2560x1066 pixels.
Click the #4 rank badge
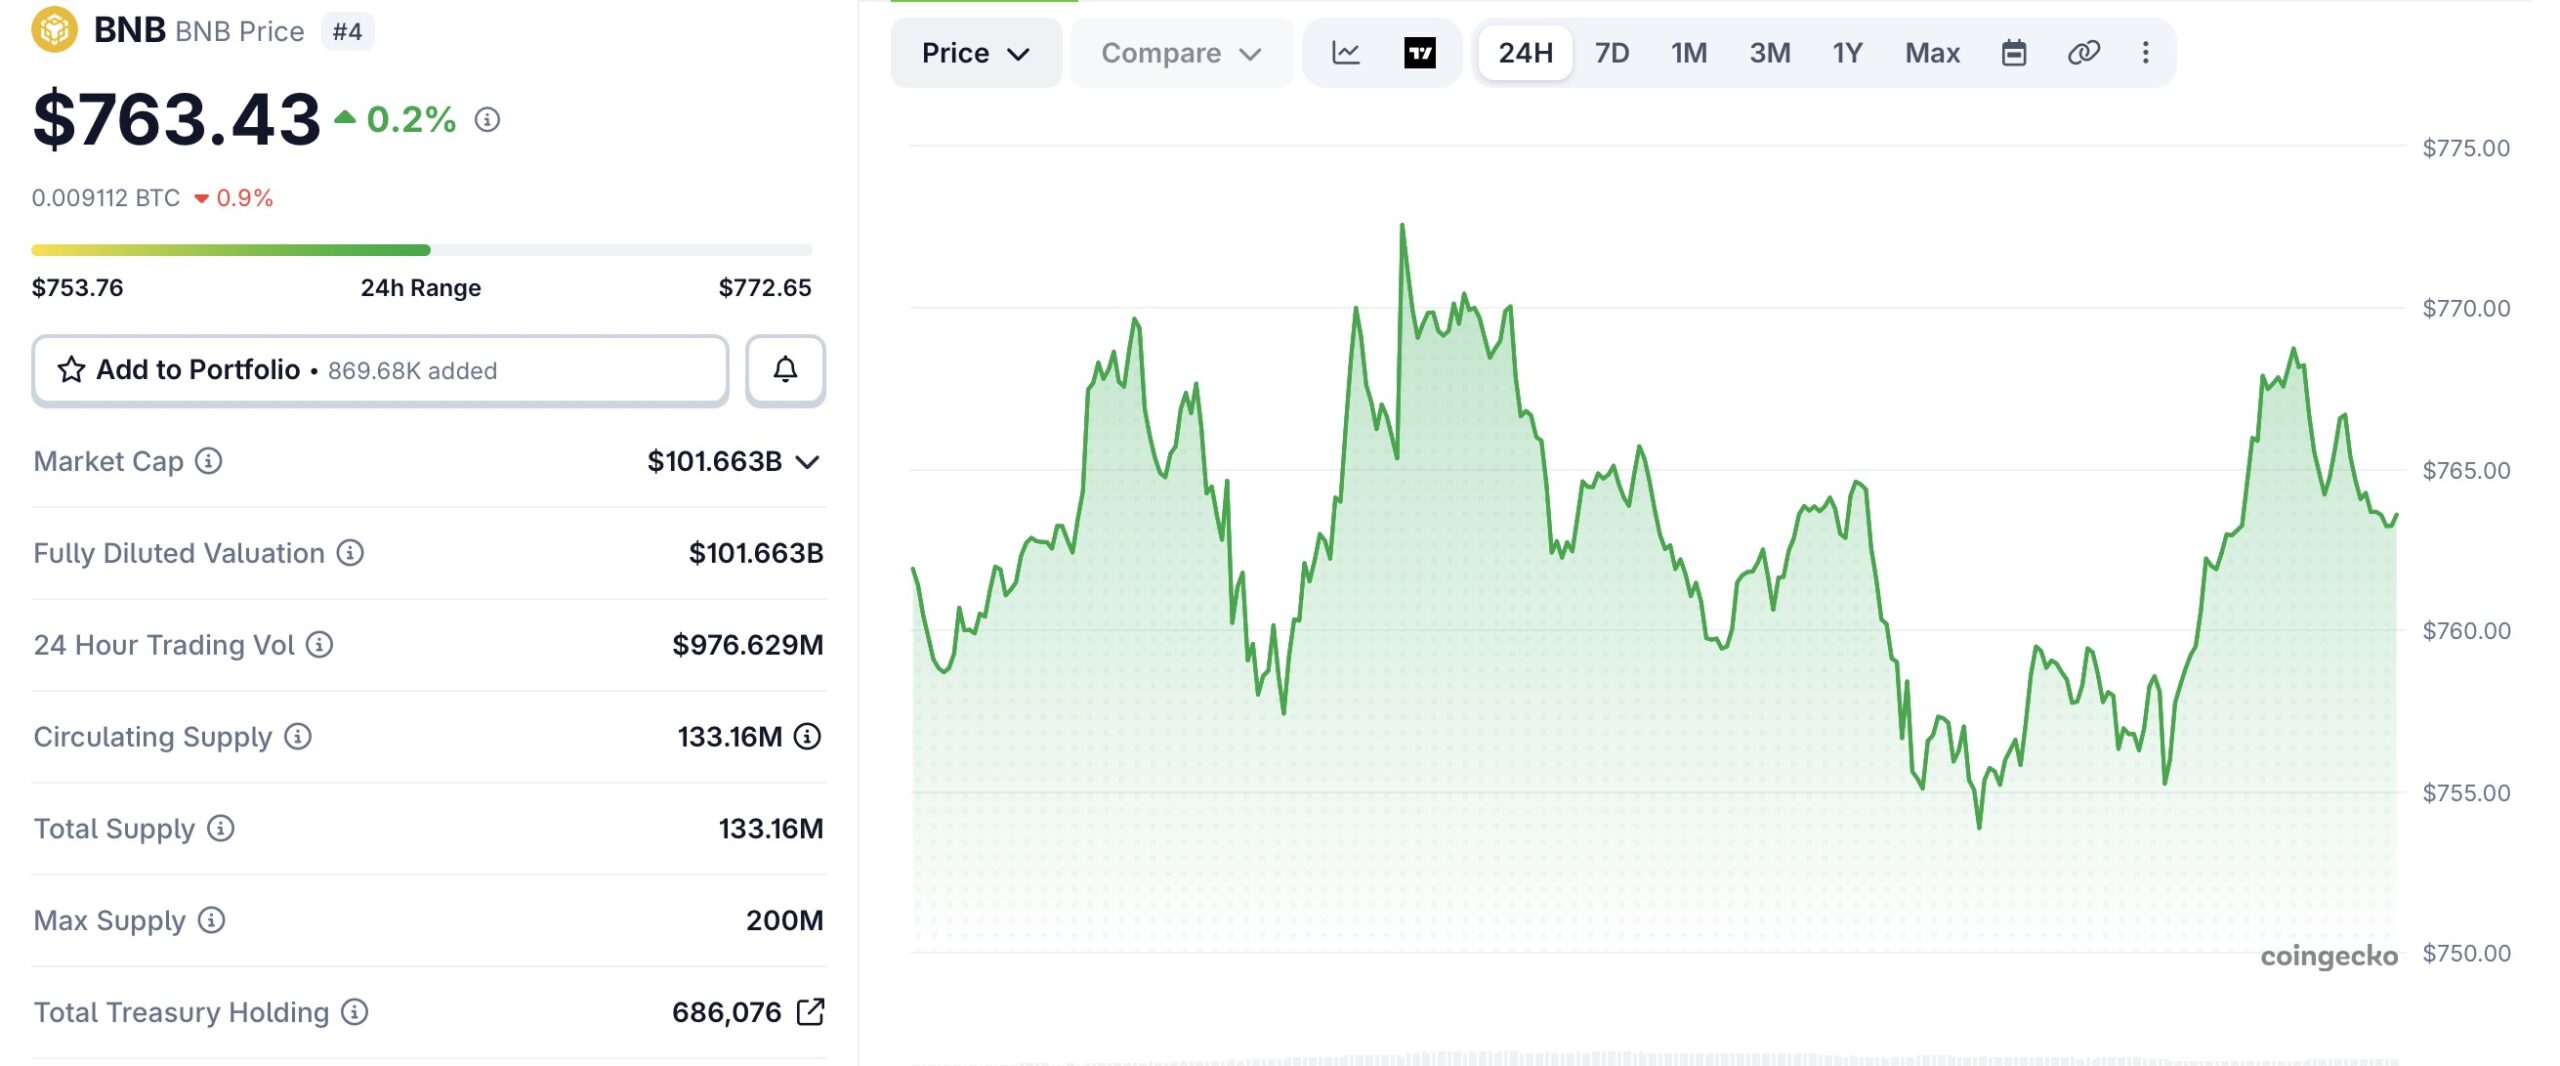coord(347,32)
